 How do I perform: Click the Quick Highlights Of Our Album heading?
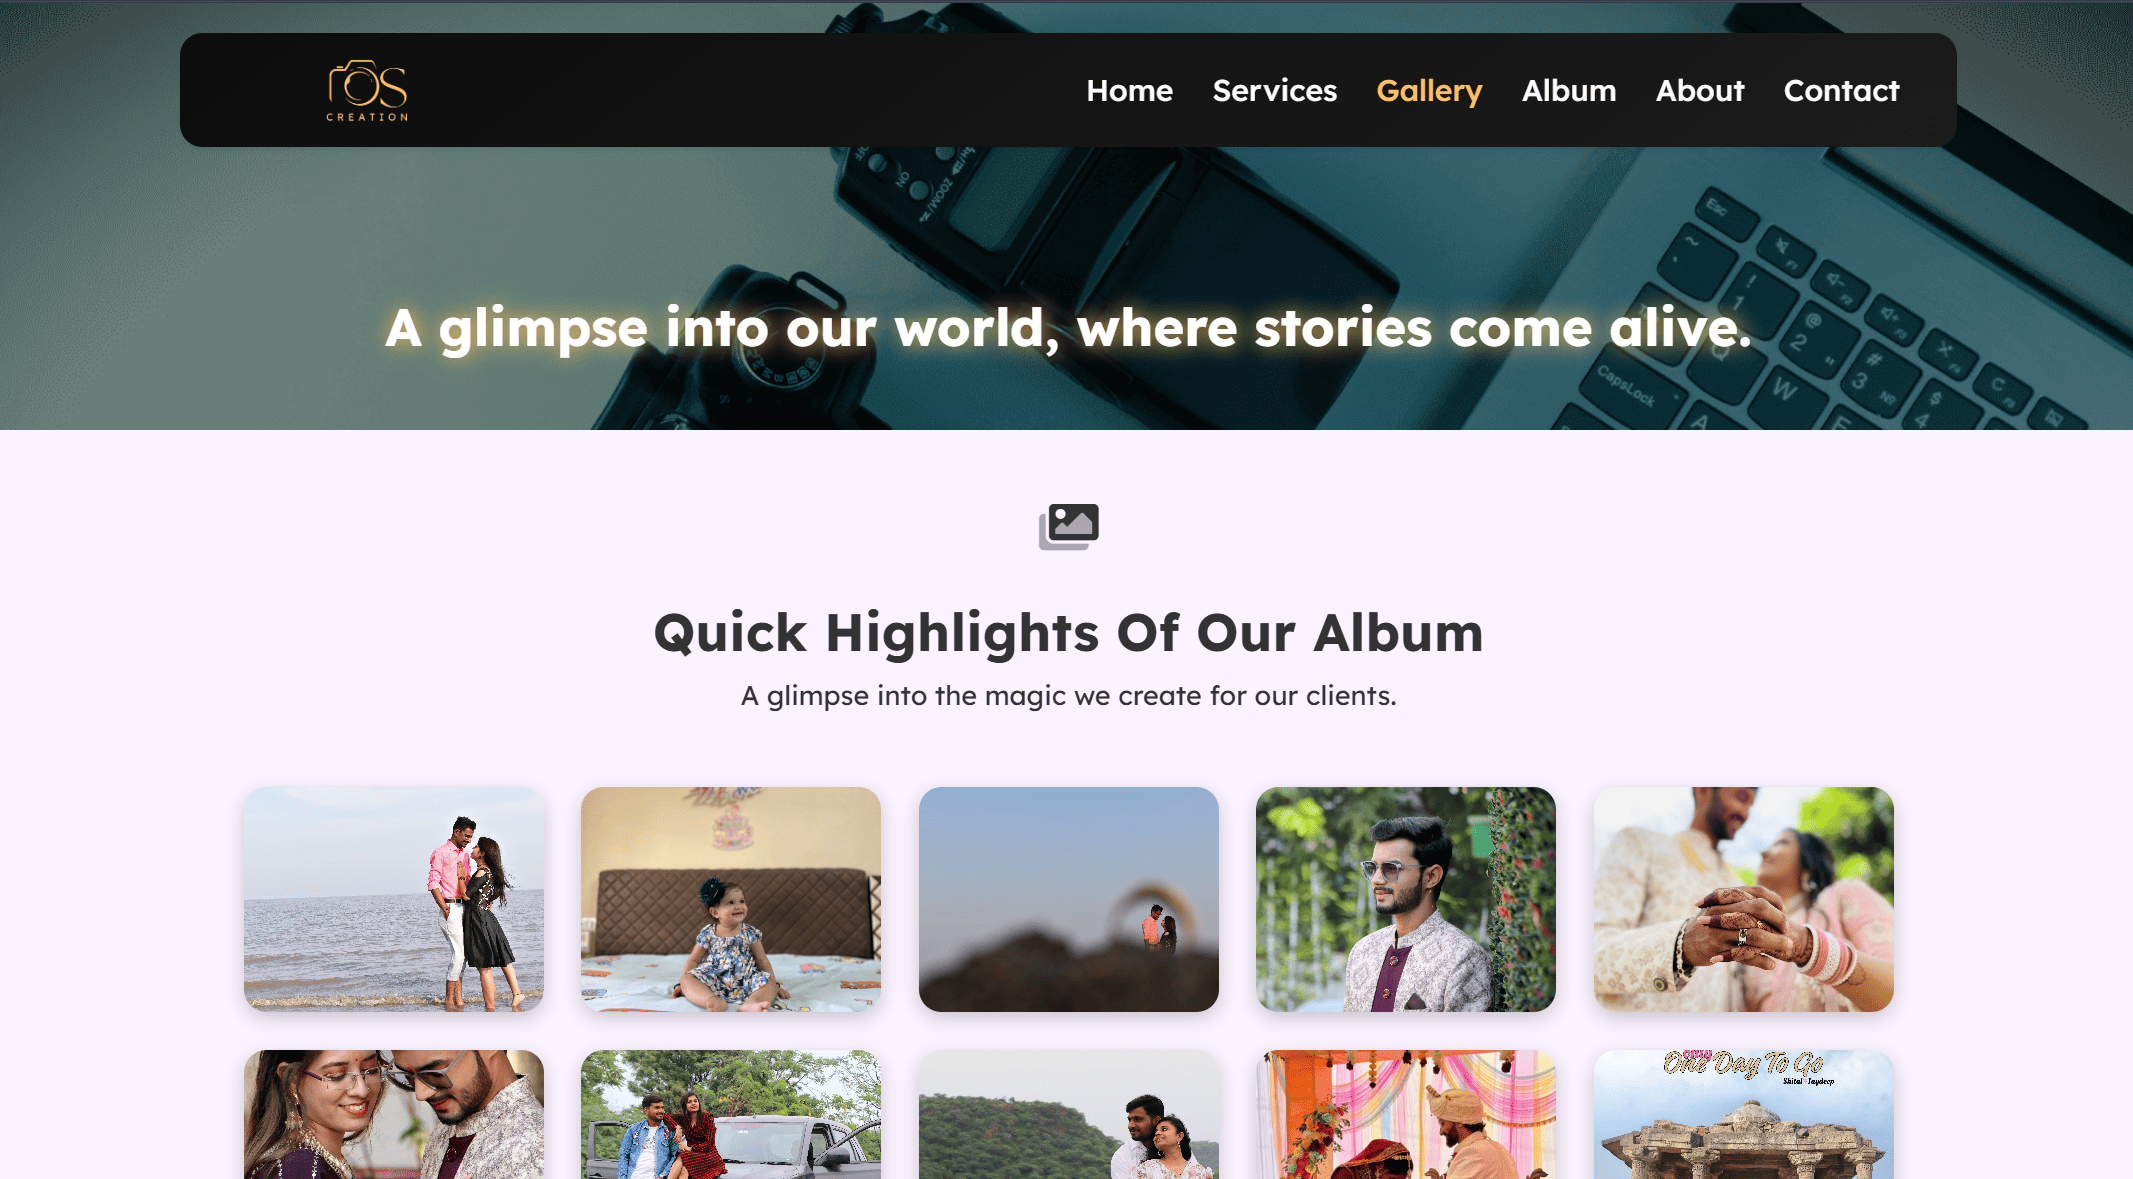pyautogui.click(x=1068, y=633)
